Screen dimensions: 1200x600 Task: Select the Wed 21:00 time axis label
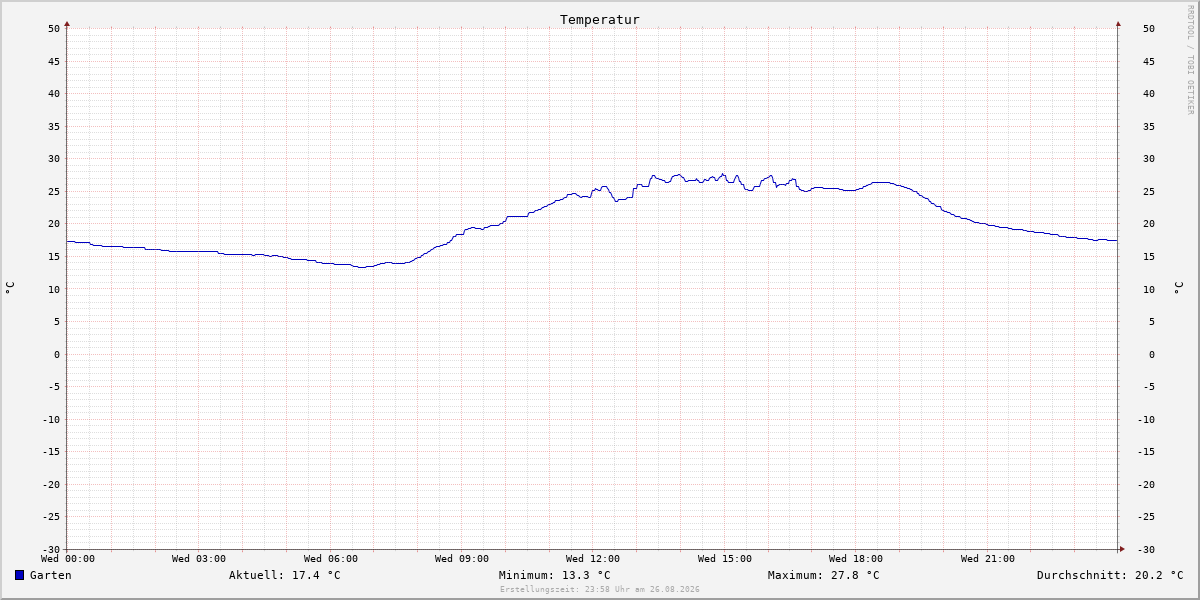coord(988,559)
